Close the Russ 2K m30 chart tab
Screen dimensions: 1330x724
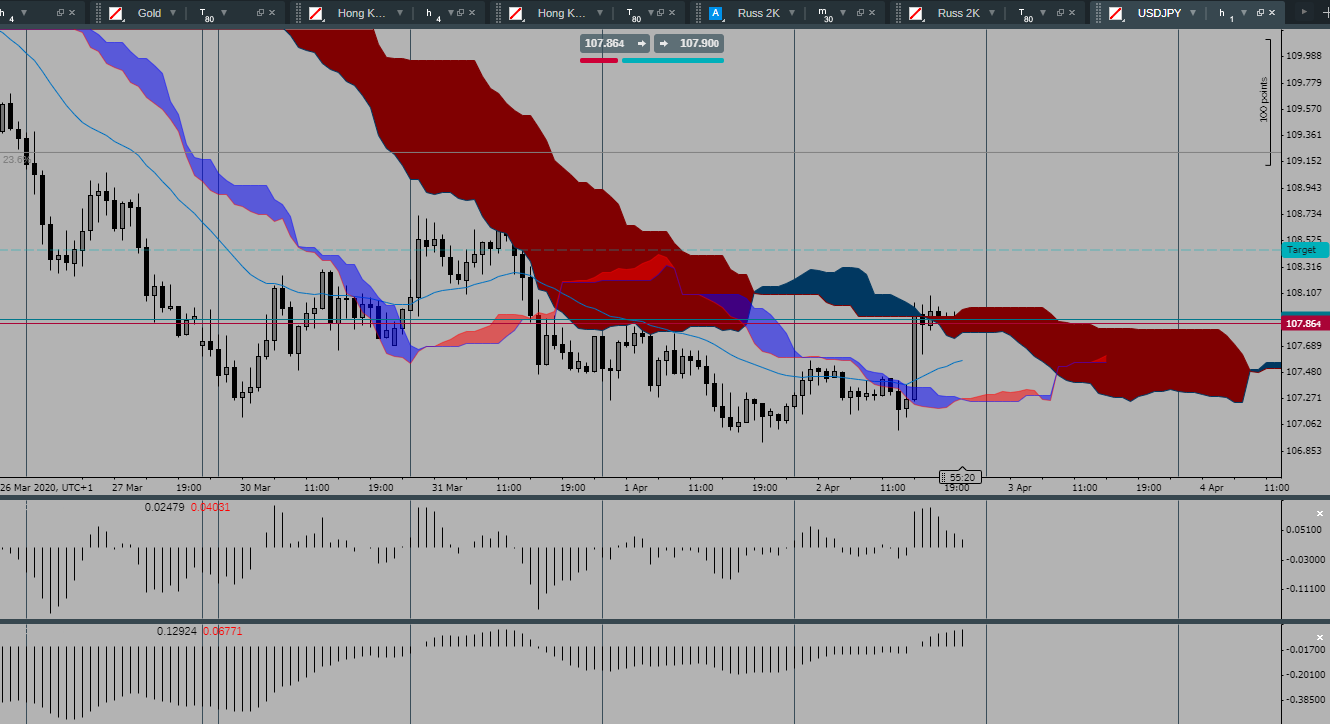click(873, 13)
